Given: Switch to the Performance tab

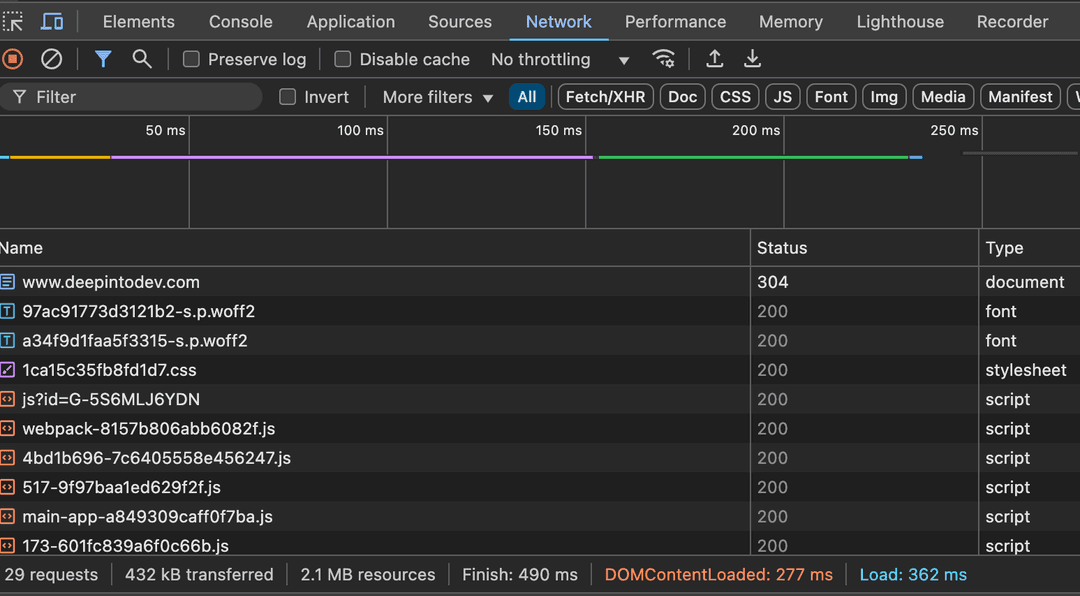Looking at the screenshot, I should [x=675, y=21].
